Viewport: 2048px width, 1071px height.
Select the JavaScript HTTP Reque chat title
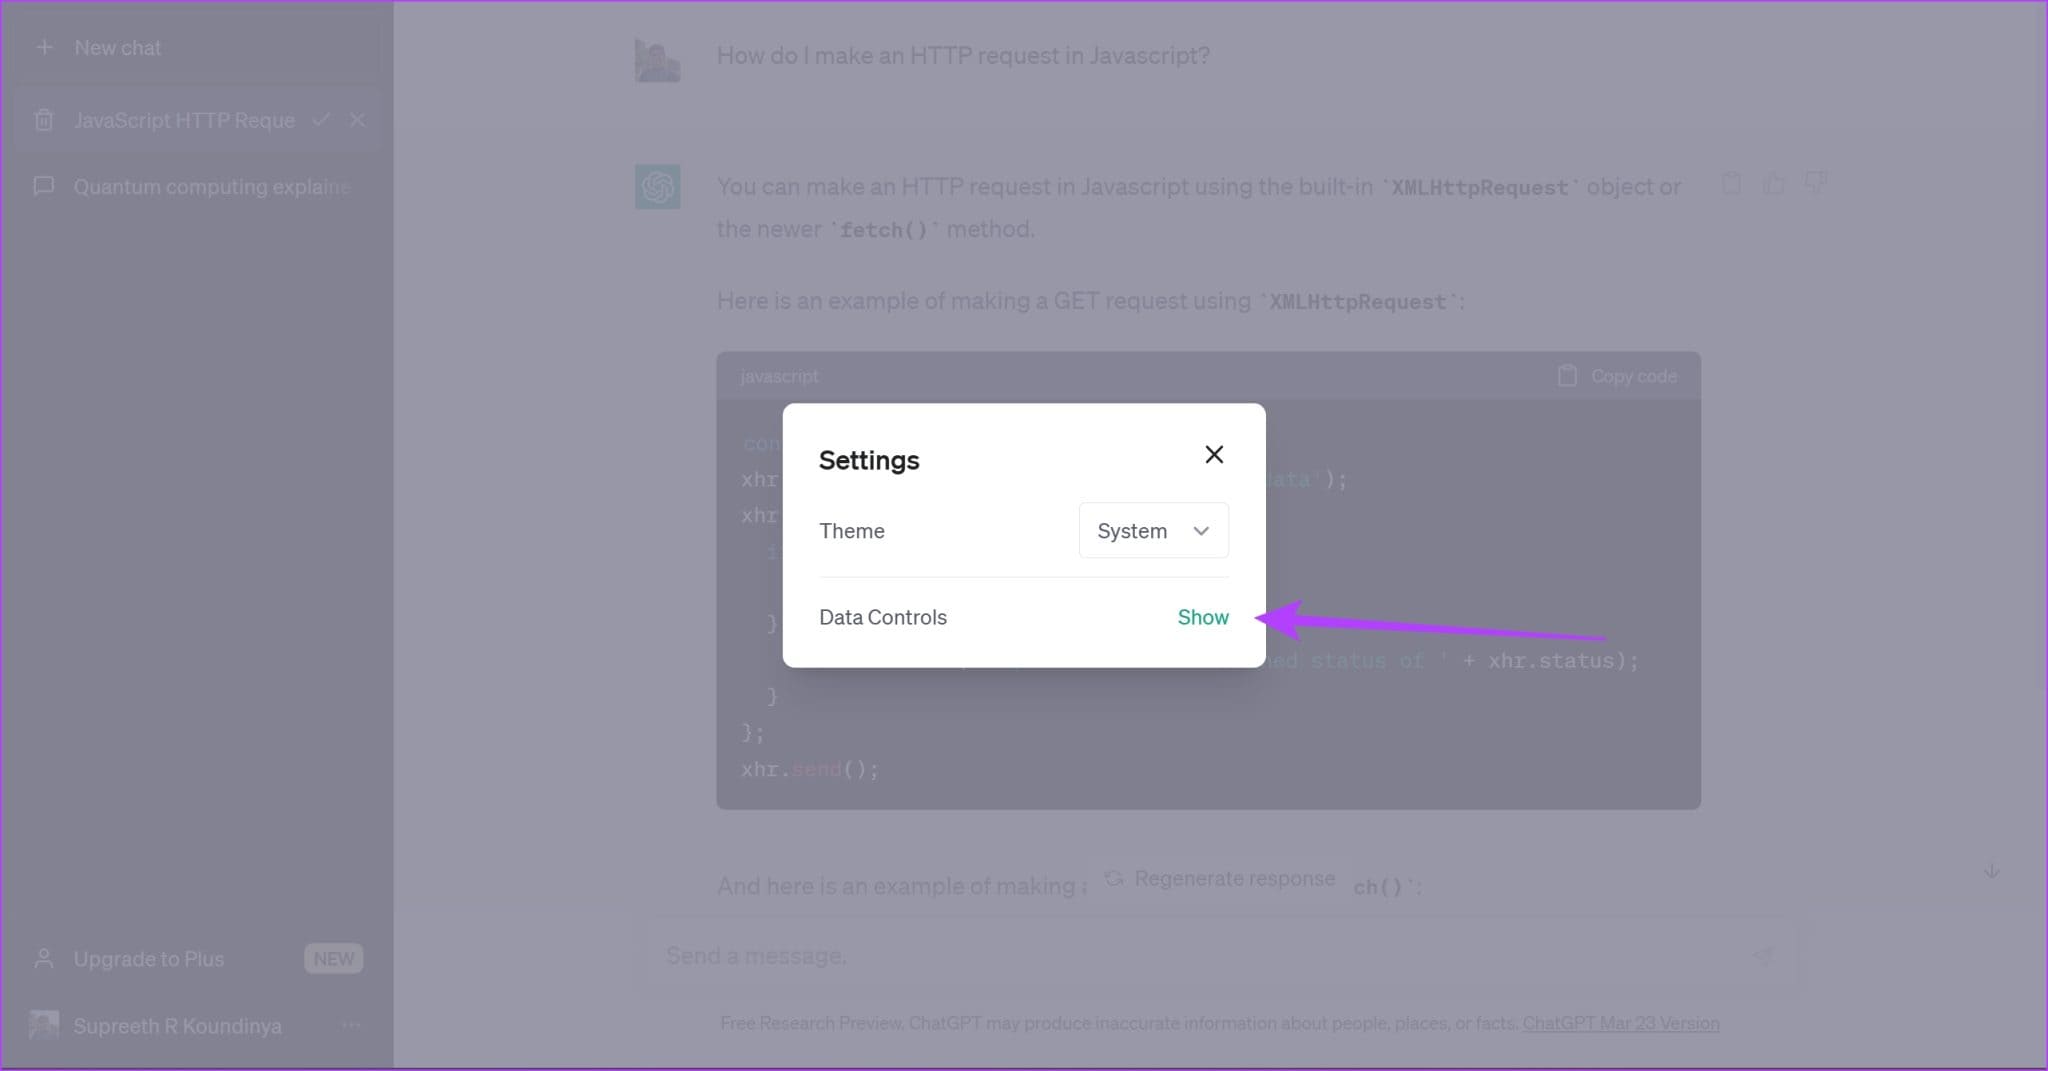(x=184, y=120)
